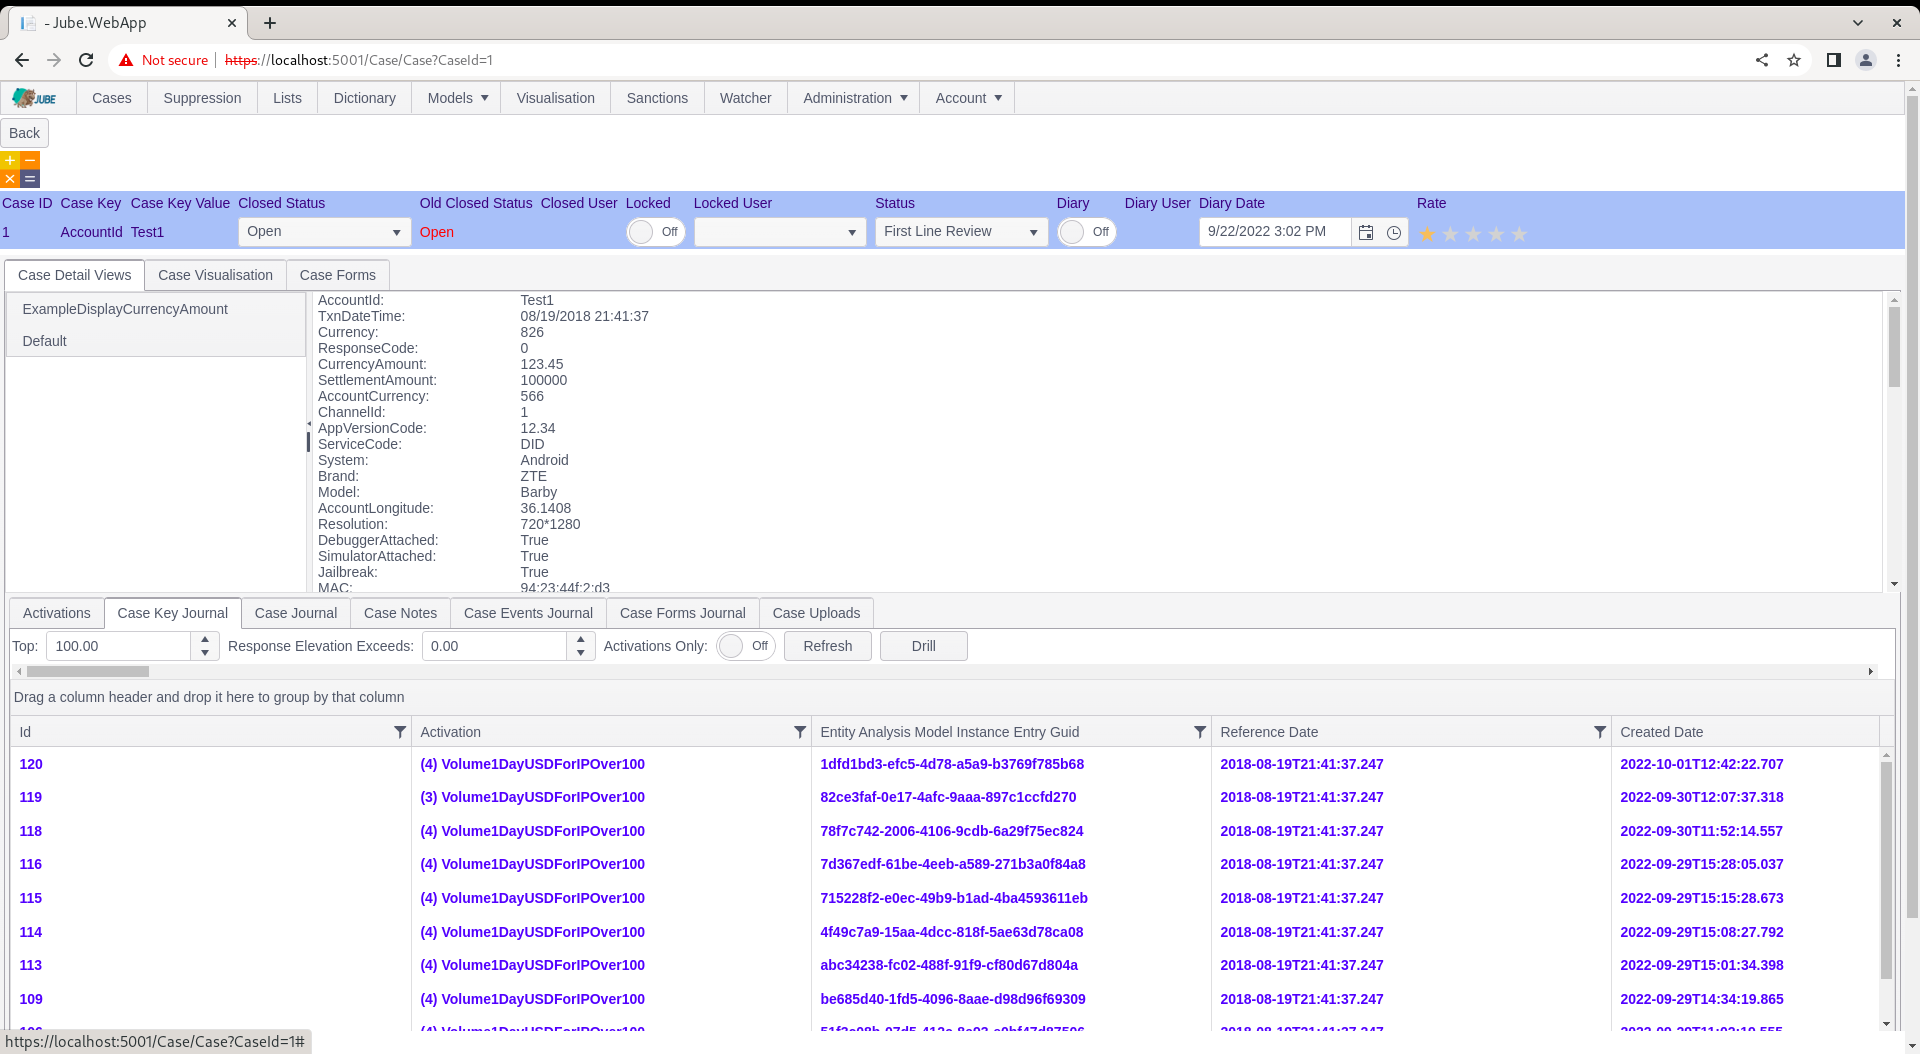This screenshot has width=1920, height=1054.
Task: Switch to the Case Events Journal tab
Action: [x=528, y=613]
